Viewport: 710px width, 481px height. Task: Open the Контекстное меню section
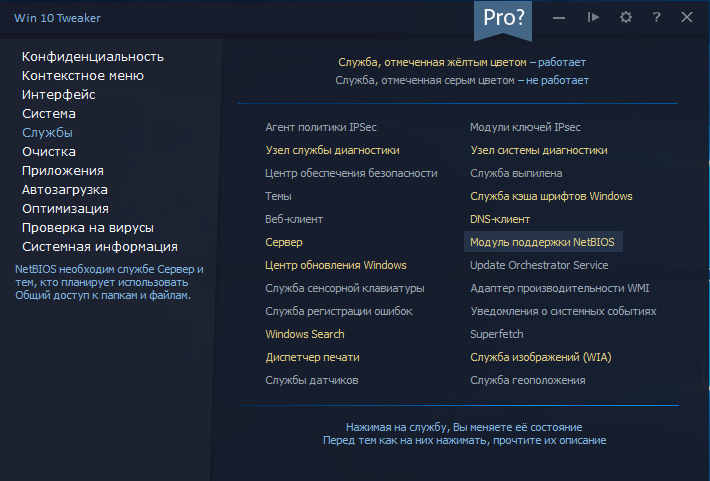(83, 76)
